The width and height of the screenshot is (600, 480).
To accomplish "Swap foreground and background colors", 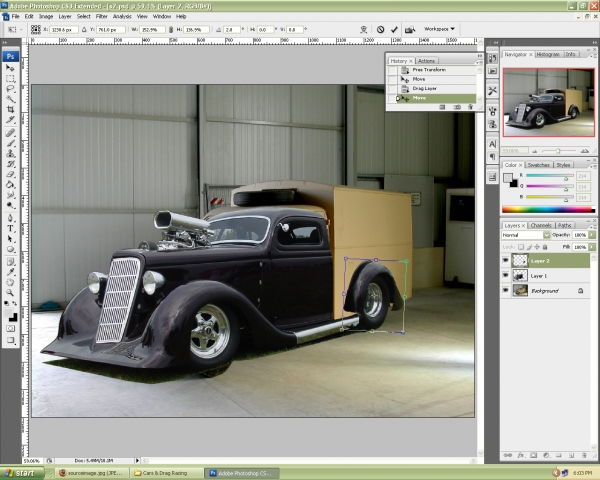I will 15,303.
